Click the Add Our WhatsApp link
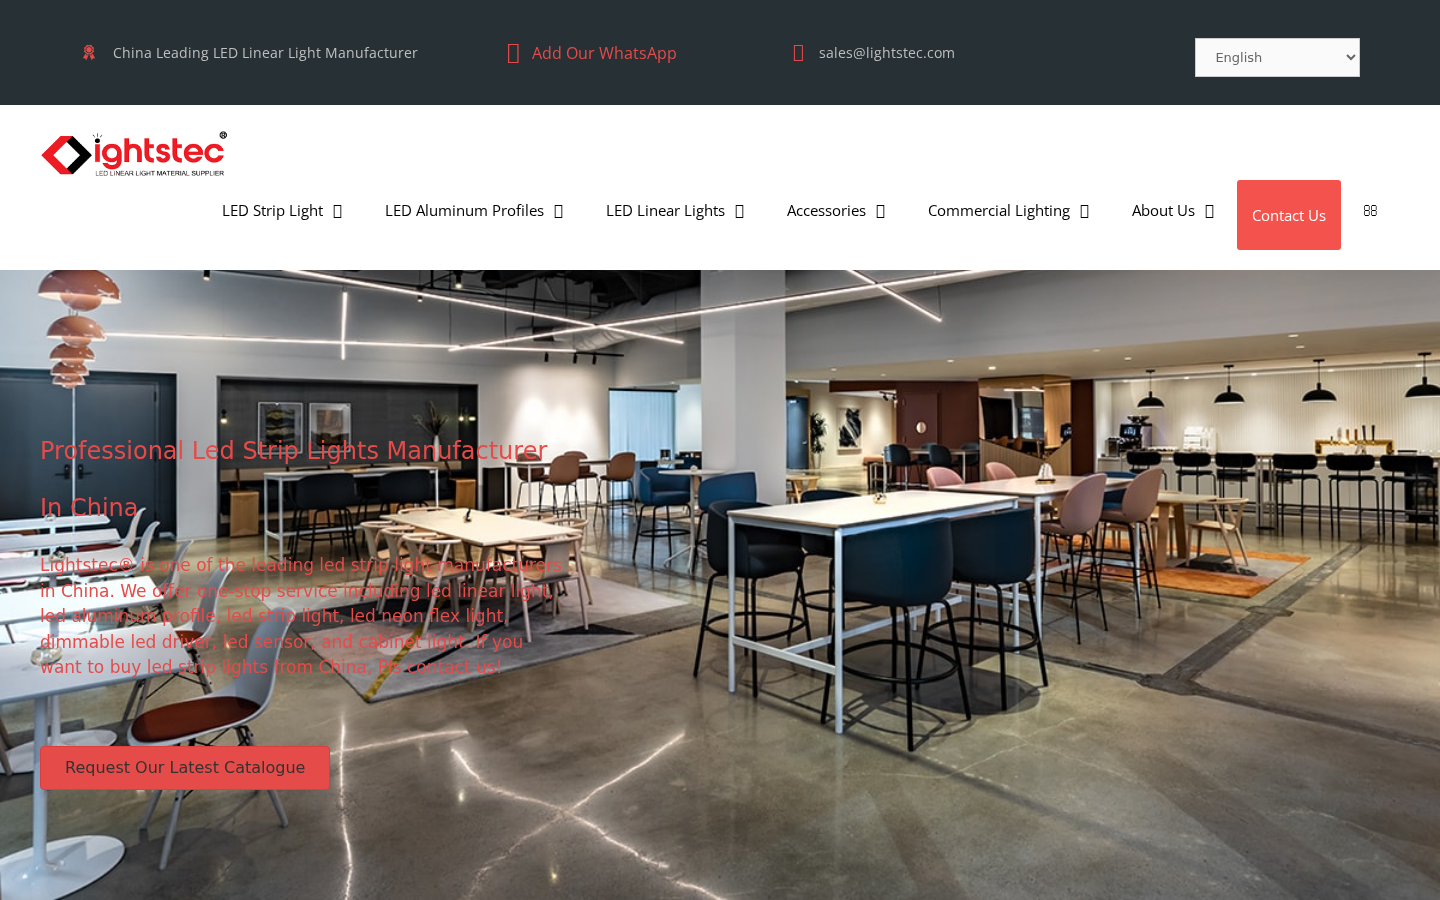The image size is (1440, 900). 604,53
